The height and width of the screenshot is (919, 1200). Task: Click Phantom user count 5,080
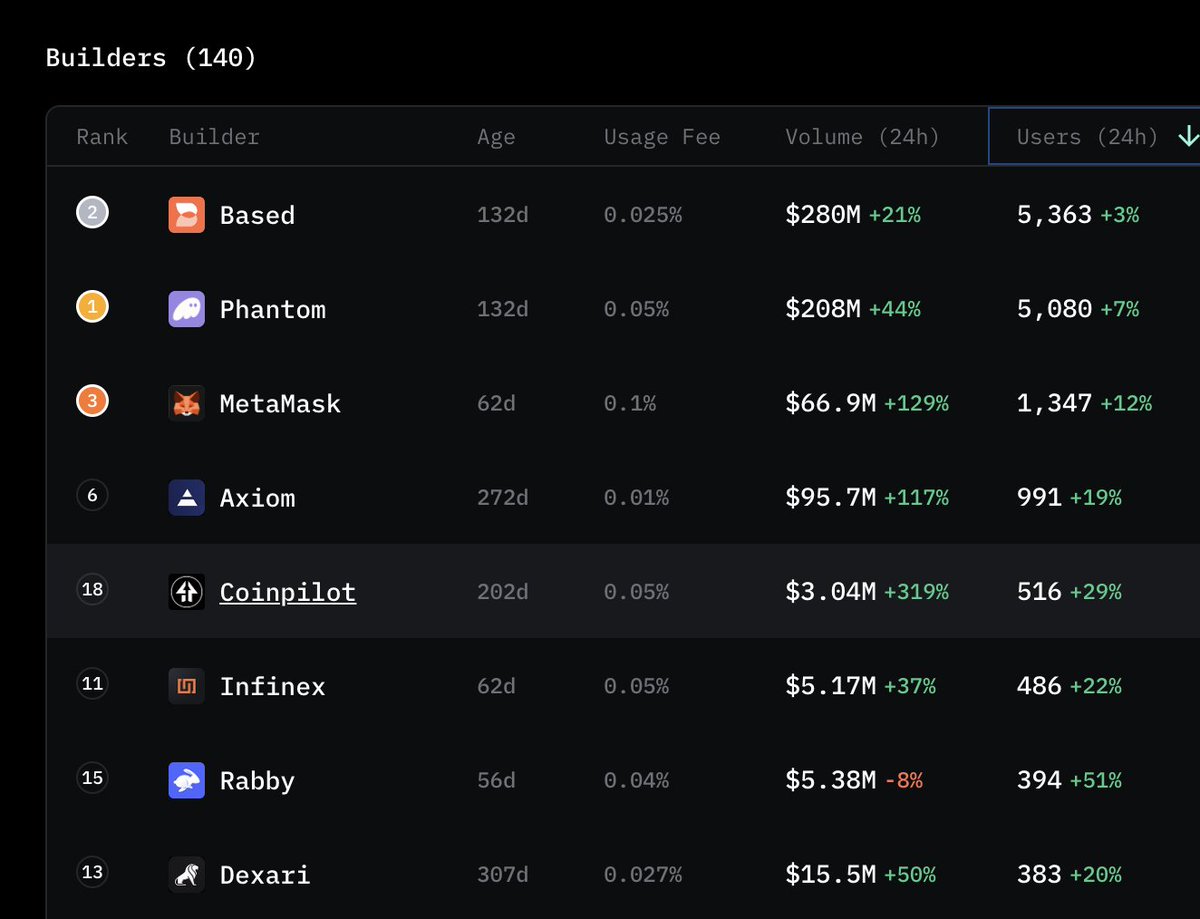pyautogui.click(x=1054, y=309)
